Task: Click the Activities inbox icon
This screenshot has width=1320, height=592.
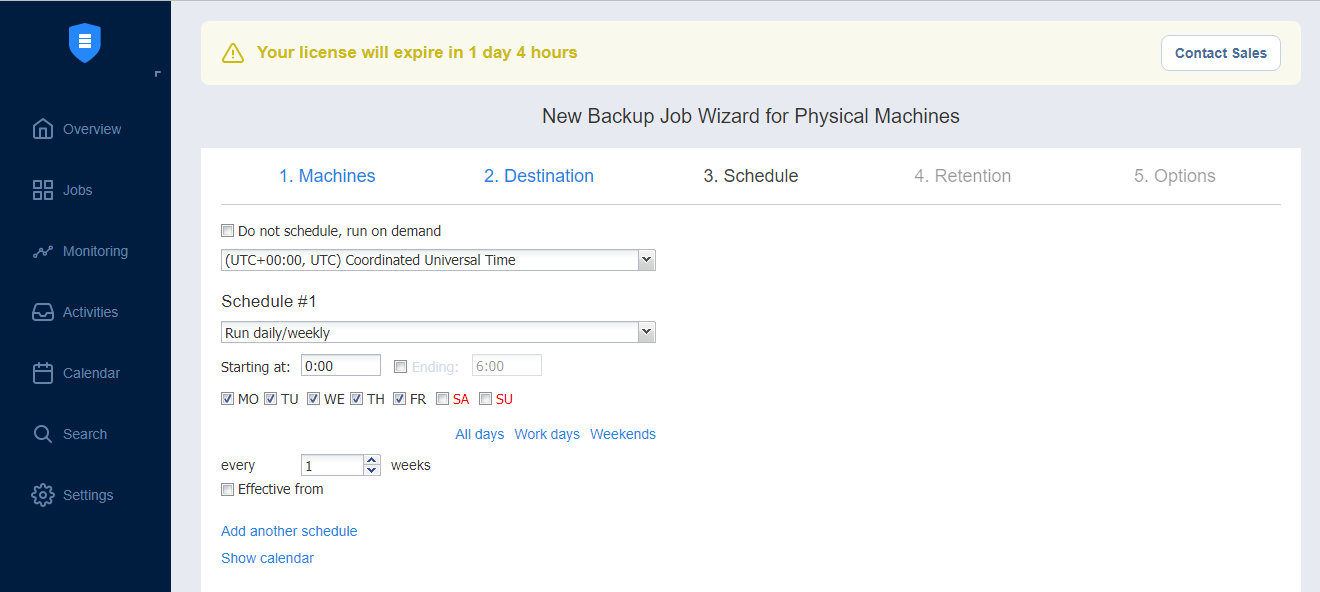Action: 43,312
